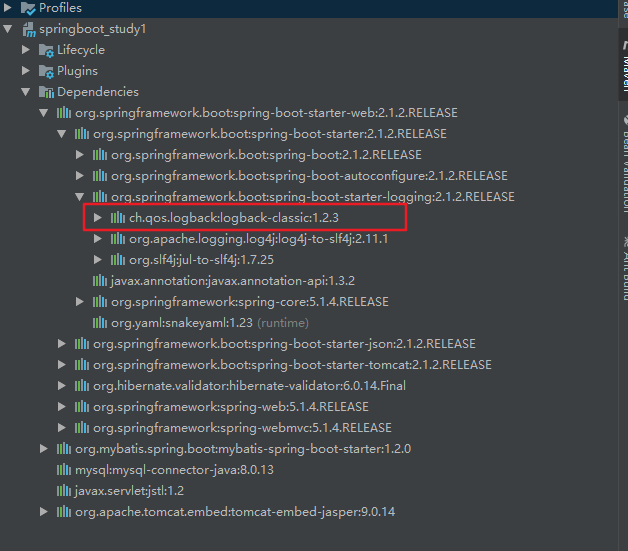
Task: Expand the Plugins node
Action: [26, 71]
